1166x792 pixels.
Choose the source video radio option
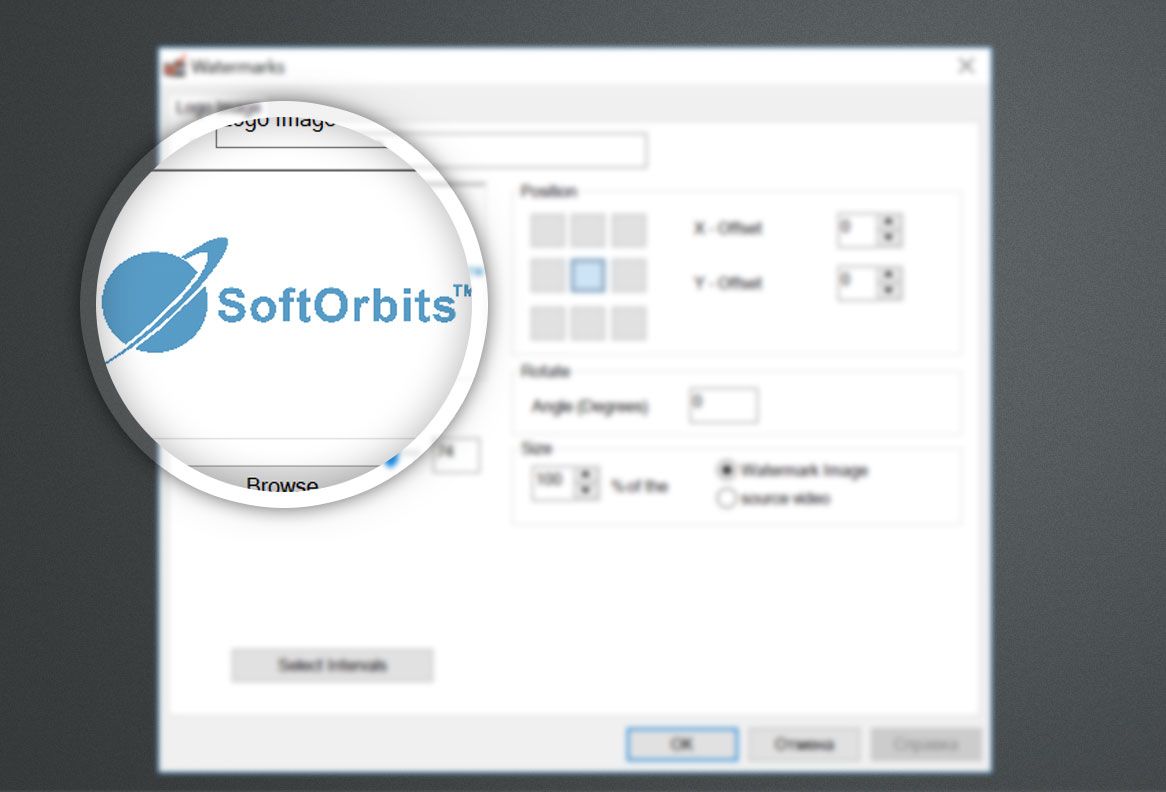pyautogui.click(x=727, y=498)
